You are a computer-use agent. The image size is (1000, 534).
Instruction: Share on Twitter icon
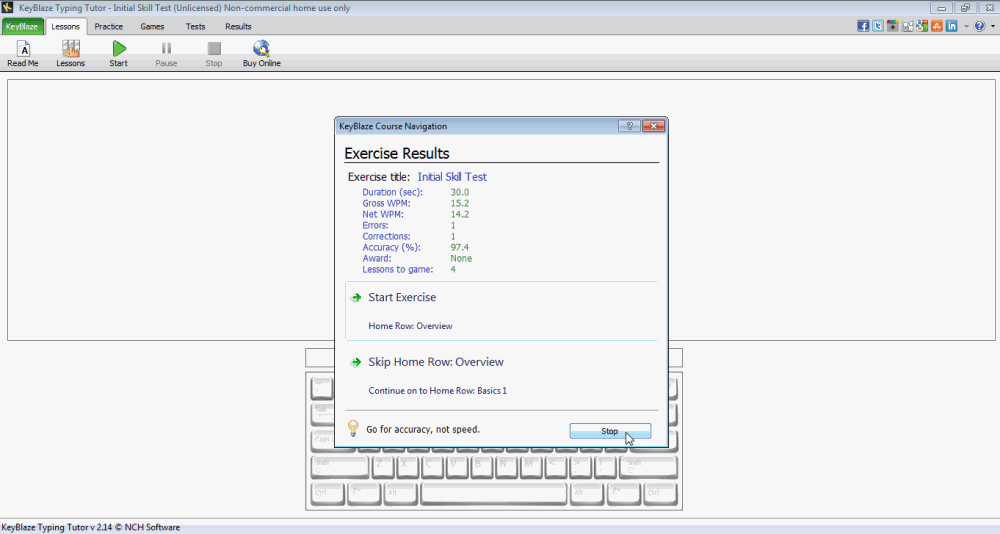(878, 26)
